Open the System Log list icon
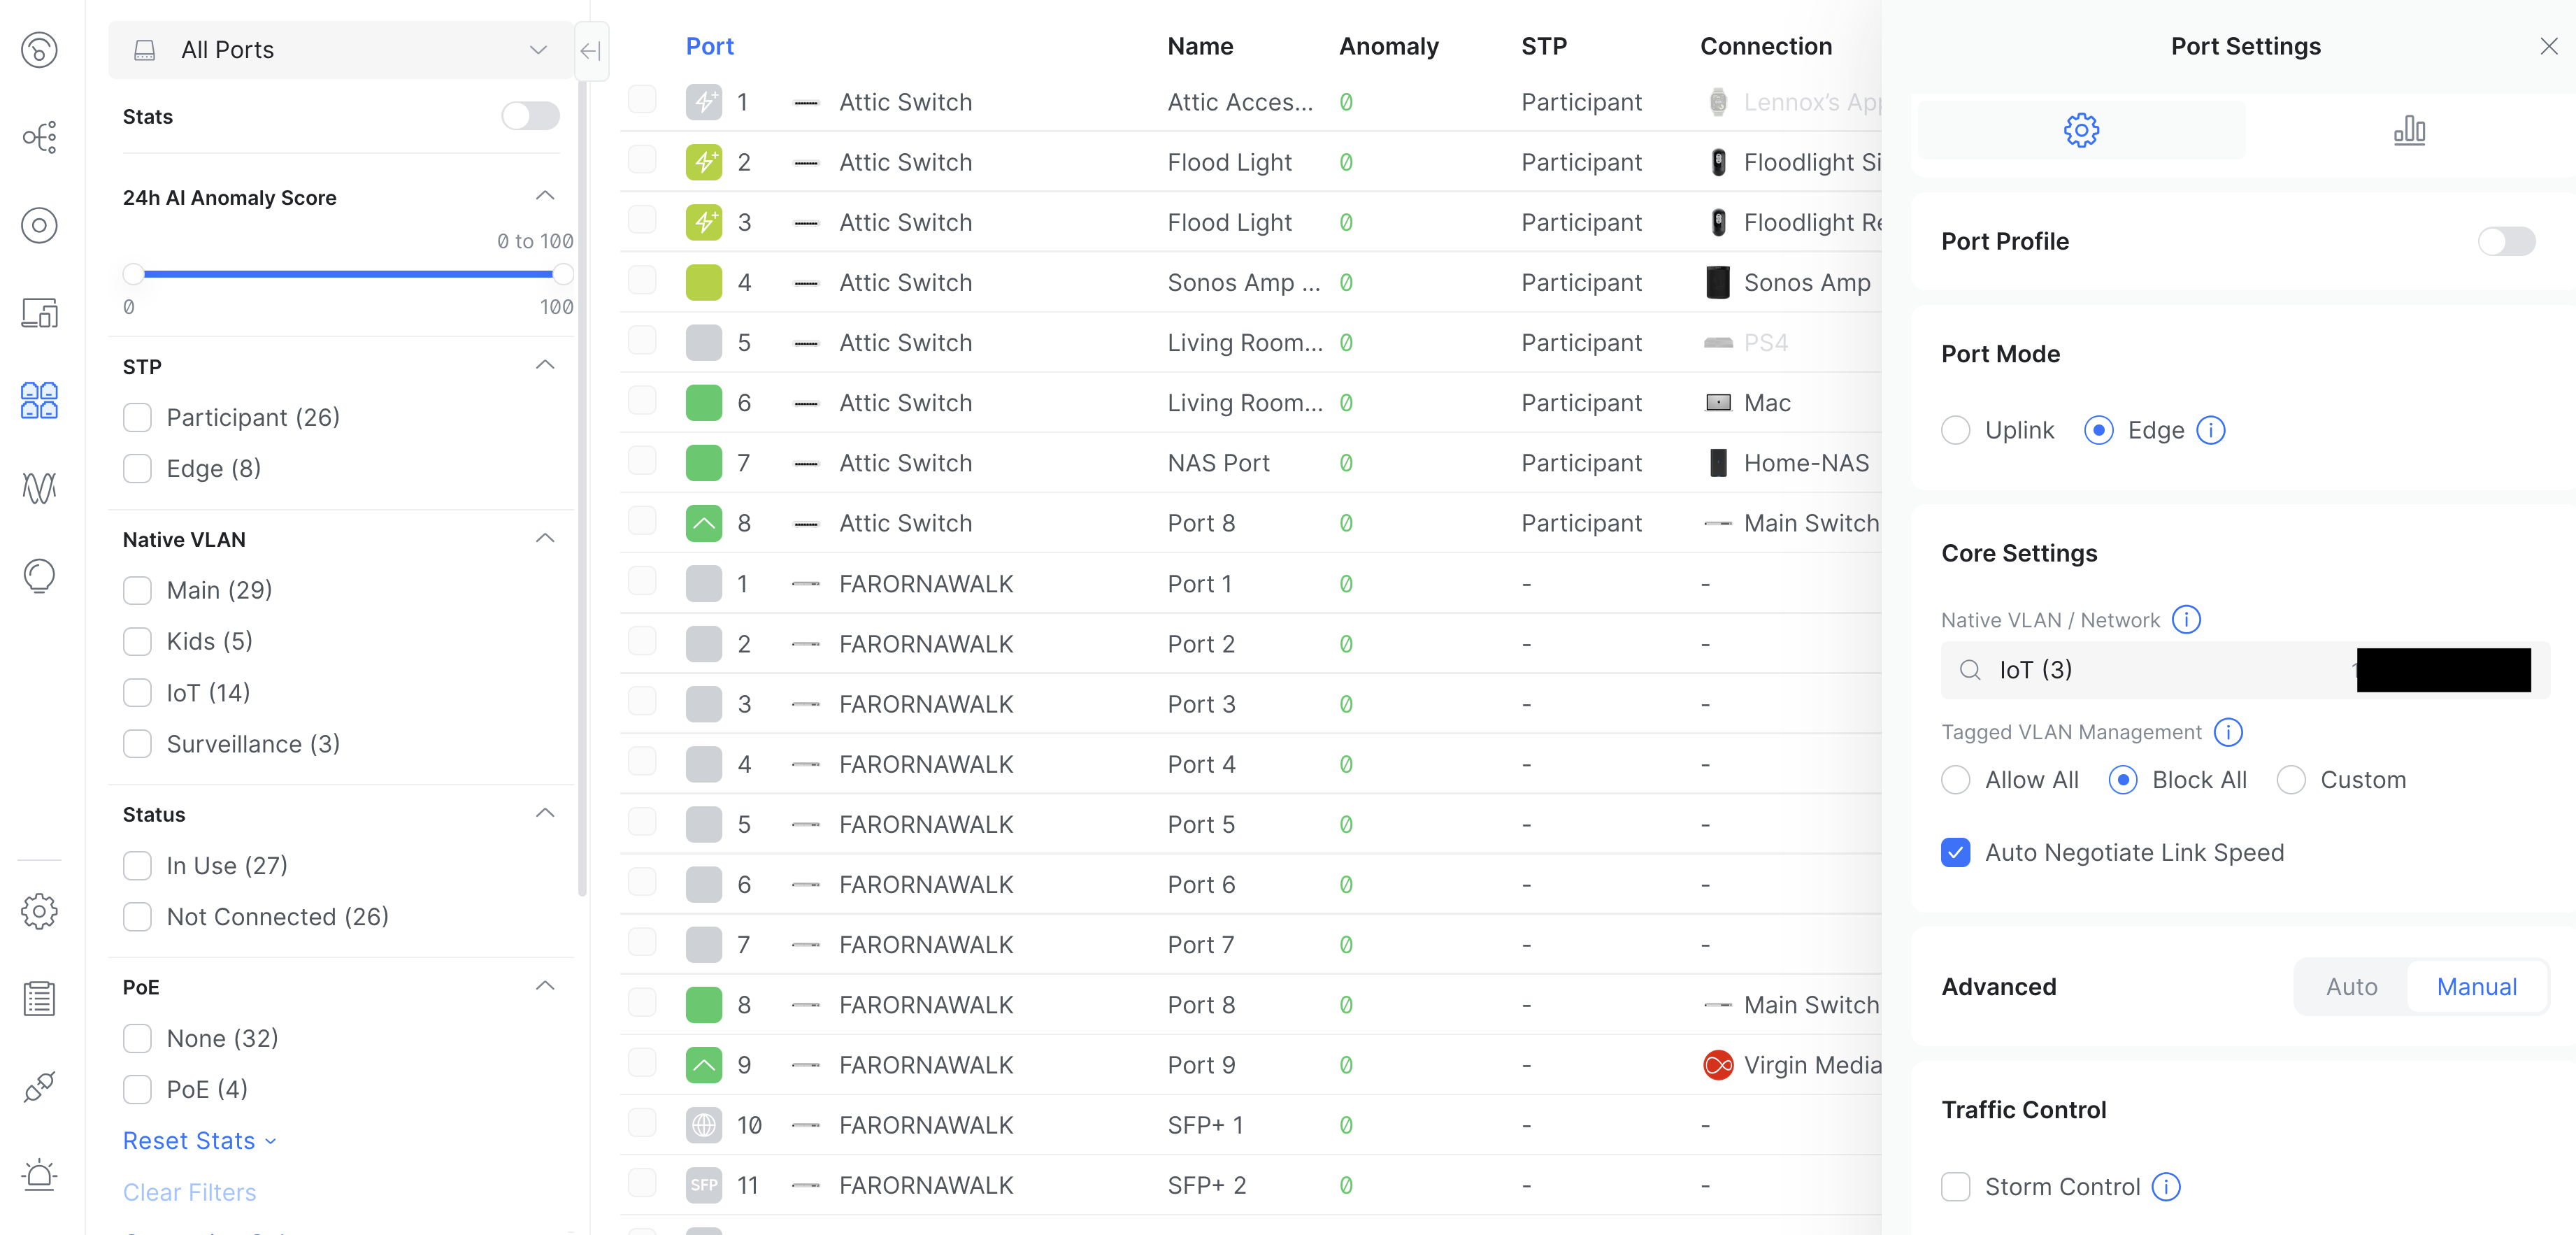Image resolution: width=2576 pixels, height=1235 pixels. 39,998
